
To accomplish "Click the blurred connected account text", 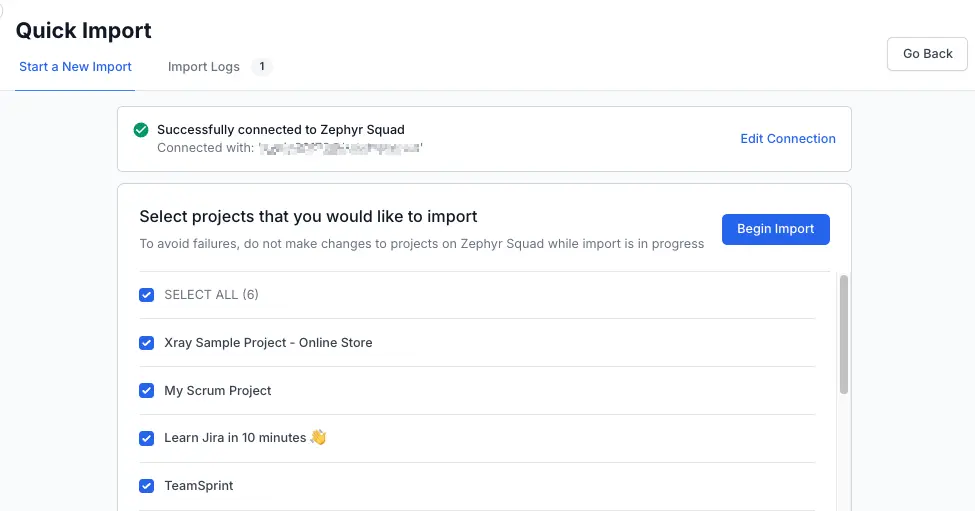I will [341, 148].
